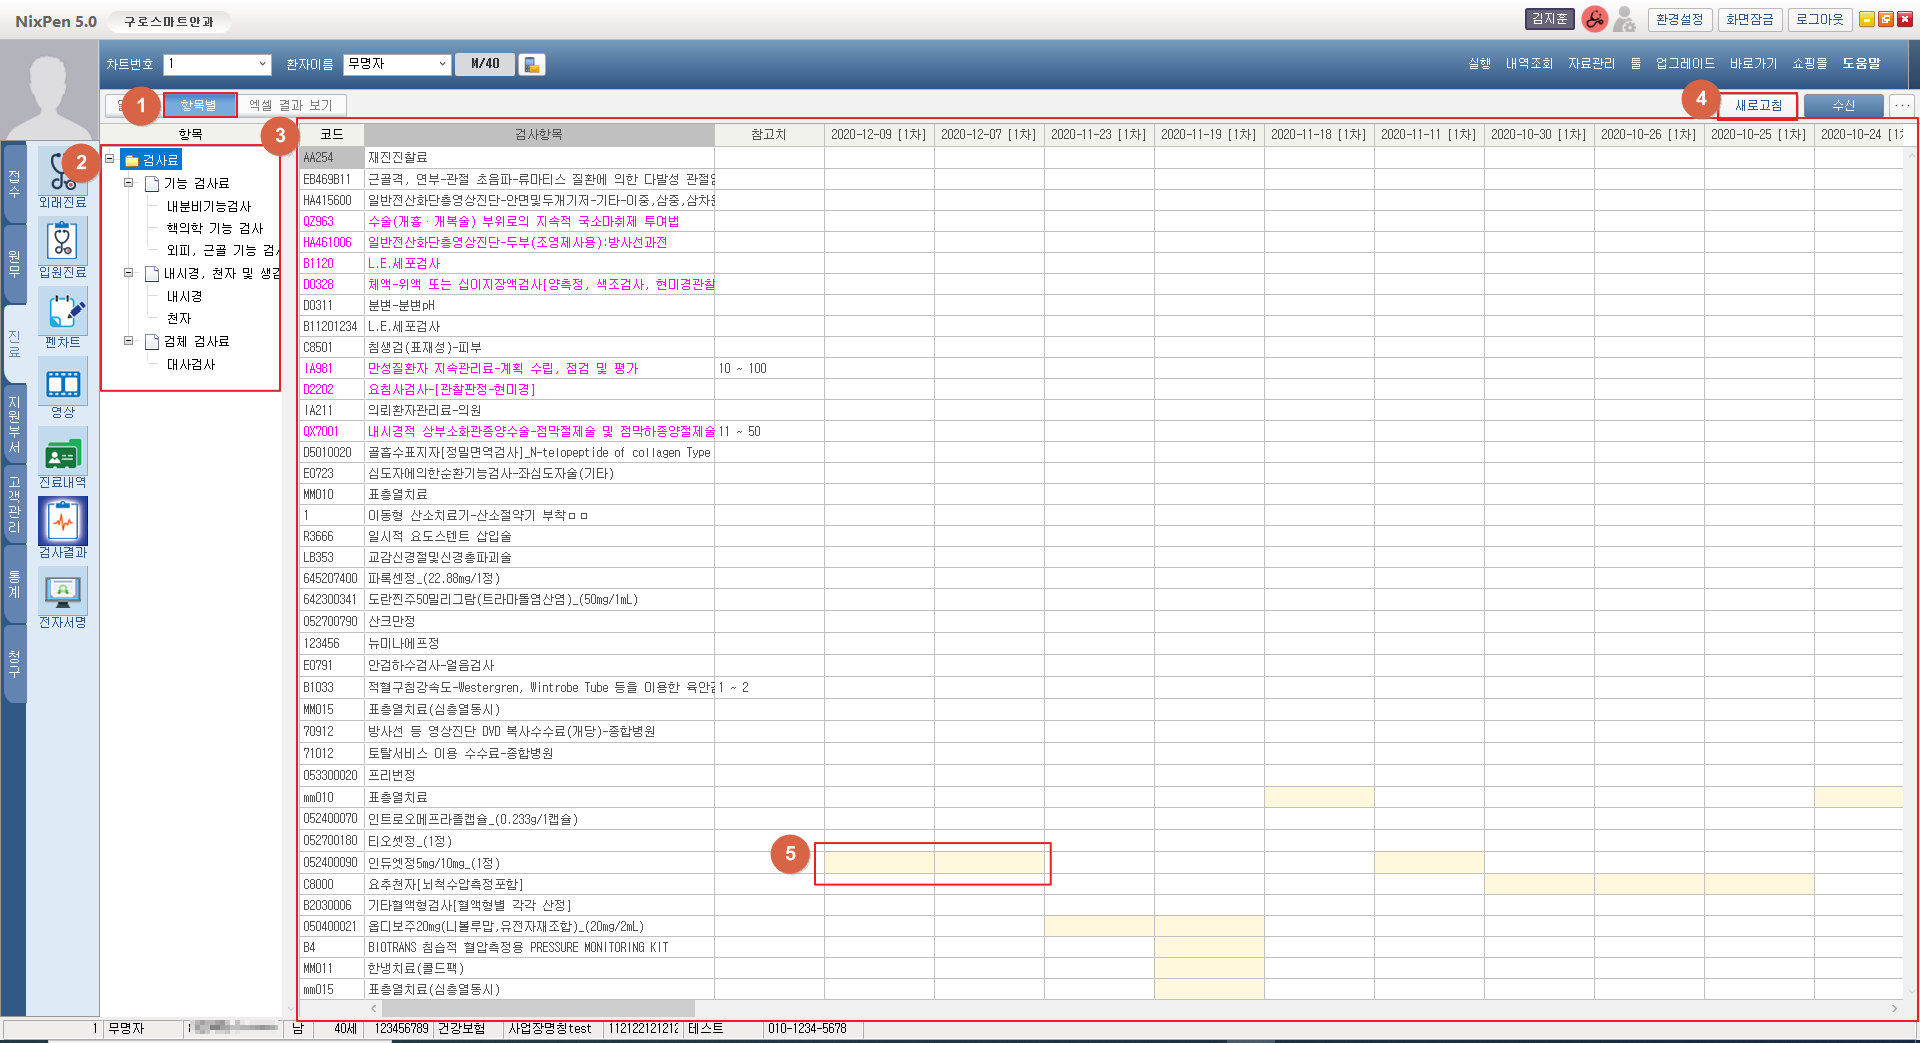Open the 입원진료 inpatient icon
The image size is (1920, 1043).
[x=62, y=243]
